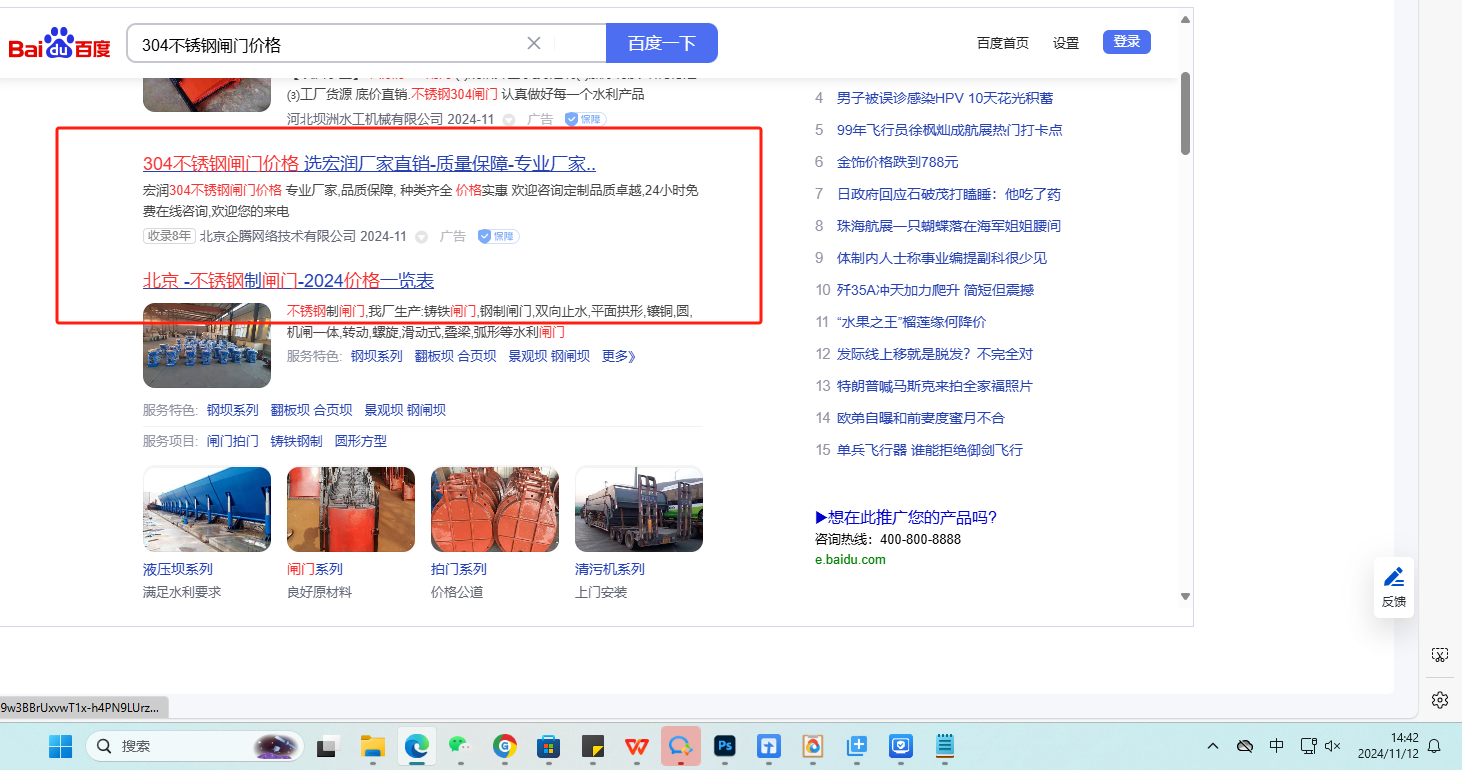
Task: Clear the search box with the X icon
Action: (534, 43)
